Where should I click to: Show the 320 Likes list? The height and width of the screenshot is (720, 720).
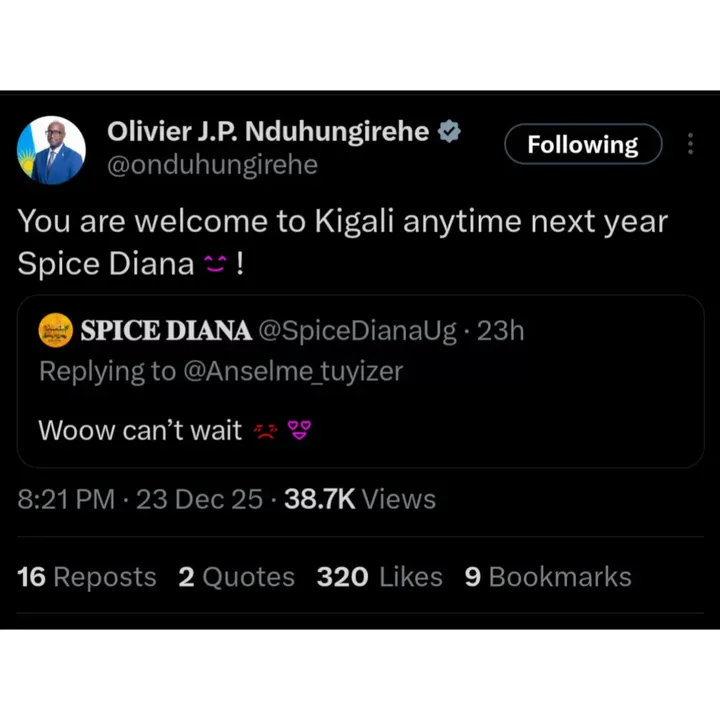pyautogui.click(x=379, y=577)
